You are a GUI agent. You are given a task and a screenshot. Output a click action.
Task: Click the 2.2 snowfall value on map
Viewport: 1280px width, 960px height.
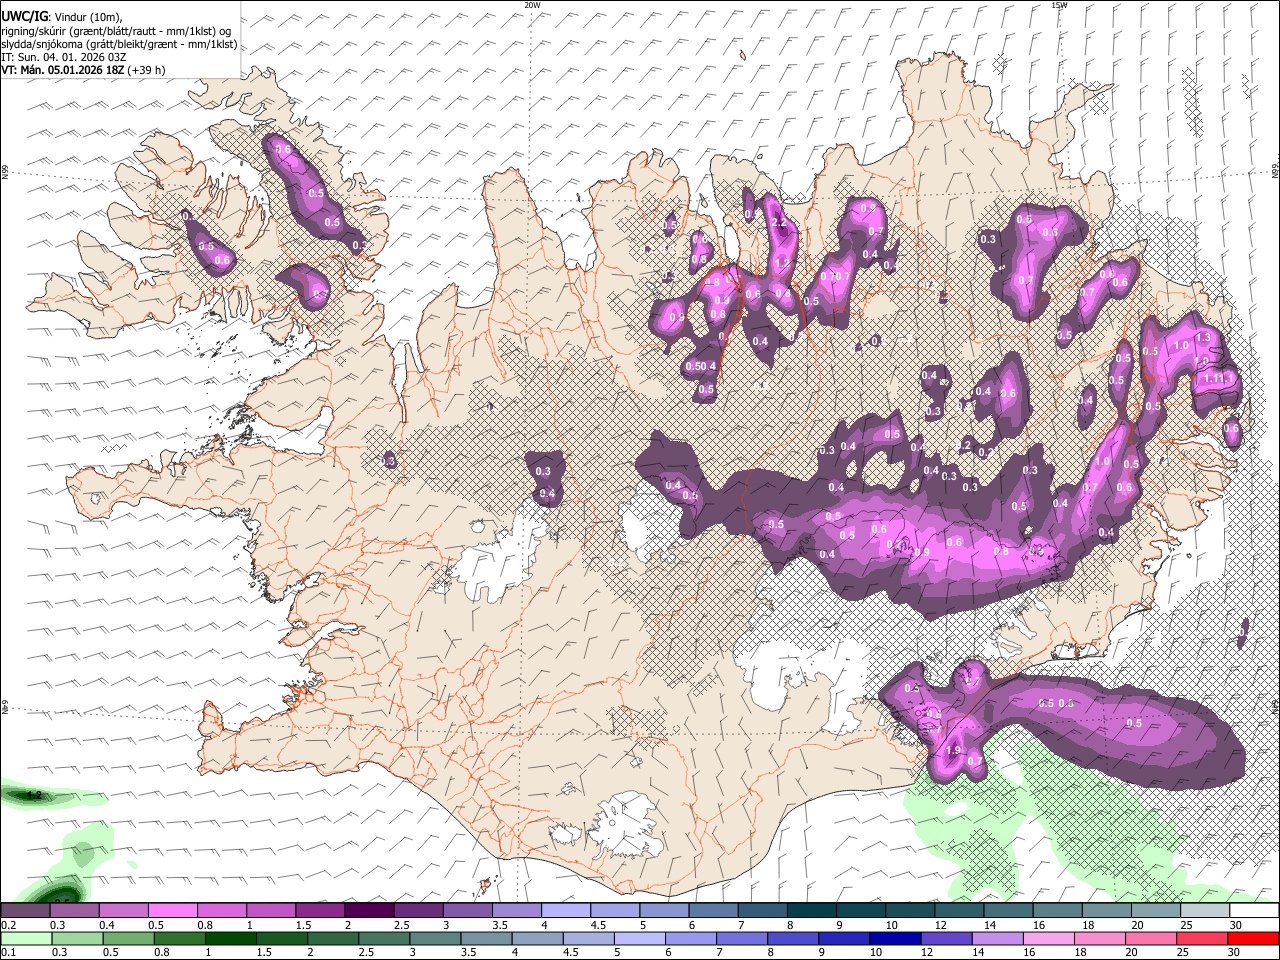pos(781,221)
